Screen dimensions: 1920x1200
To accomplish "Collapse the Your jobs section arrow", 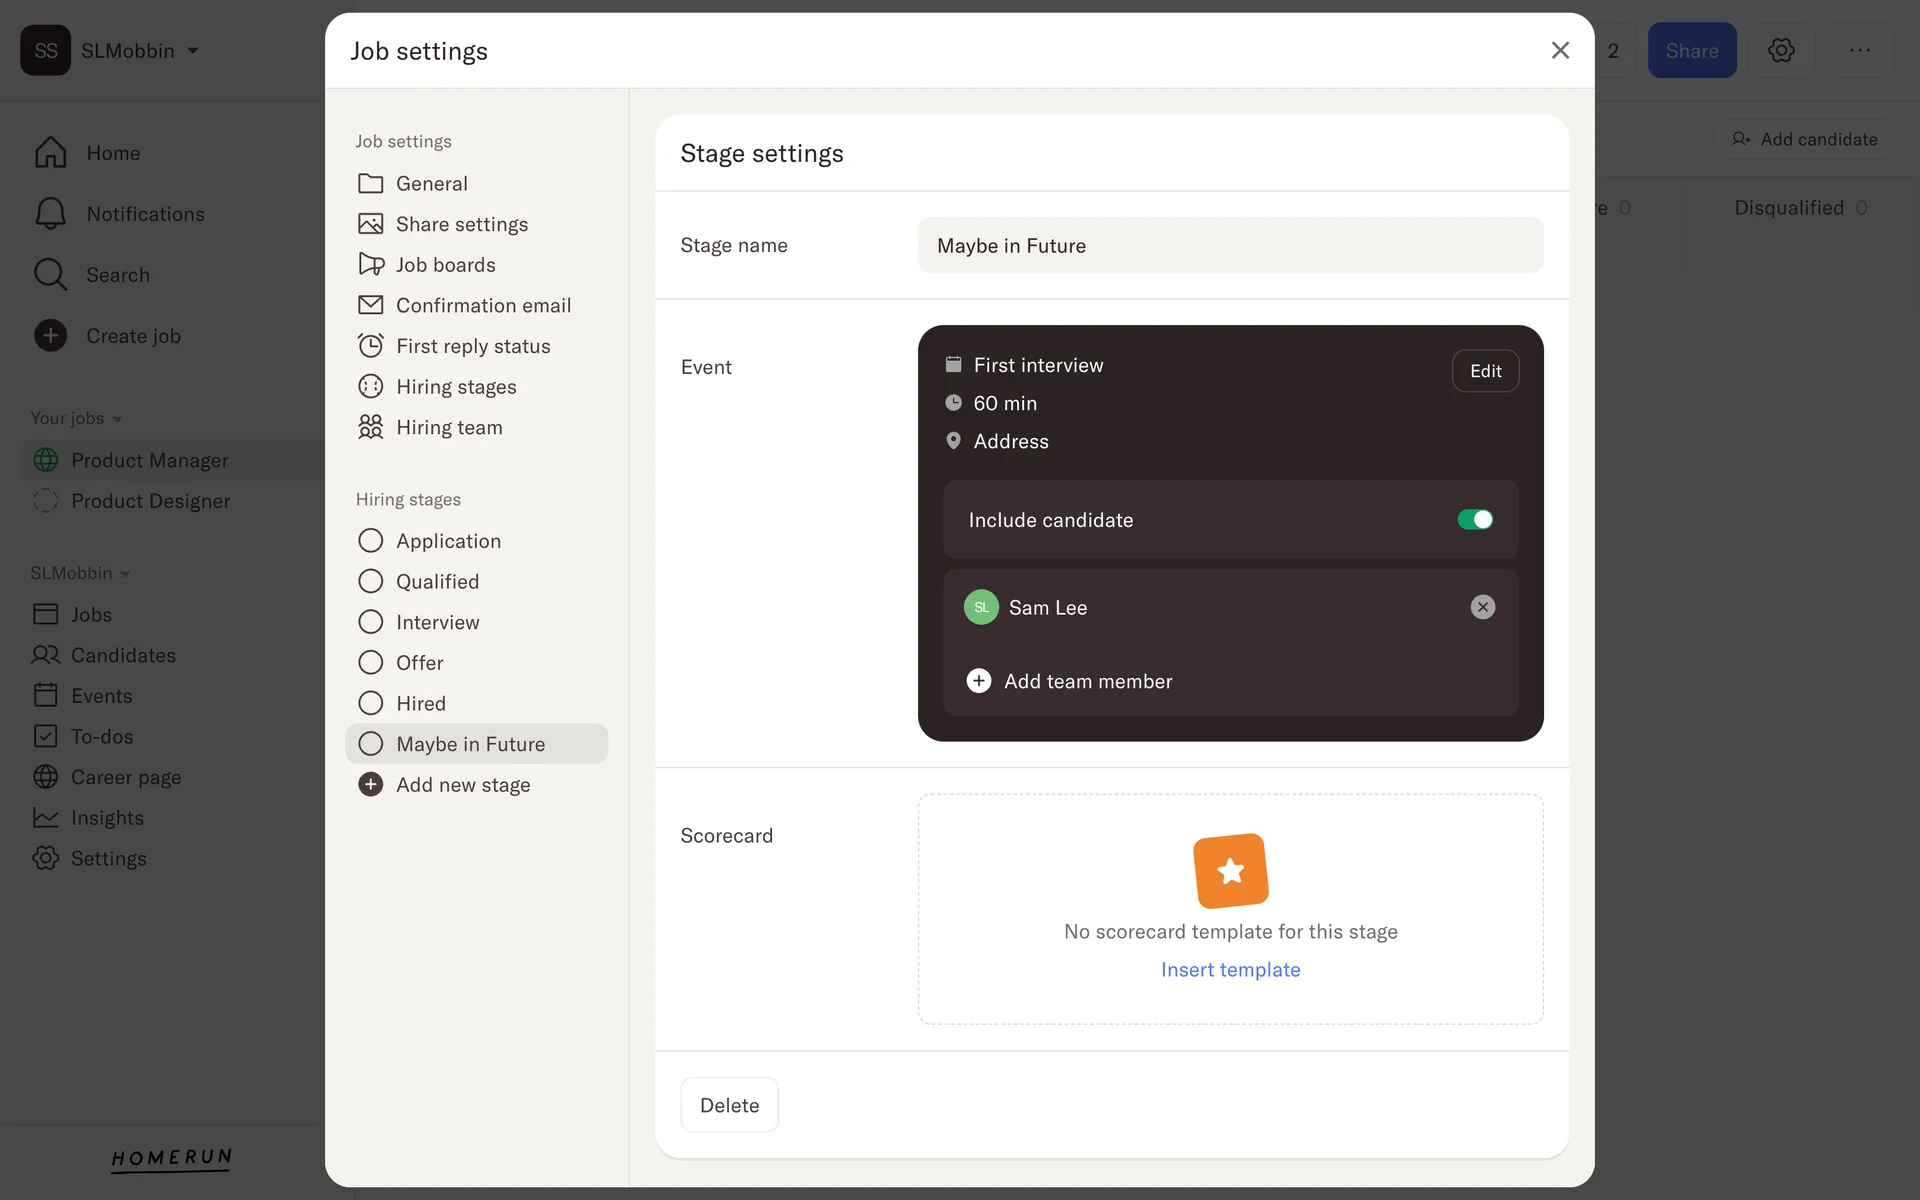I will click(x=117, y=419).
